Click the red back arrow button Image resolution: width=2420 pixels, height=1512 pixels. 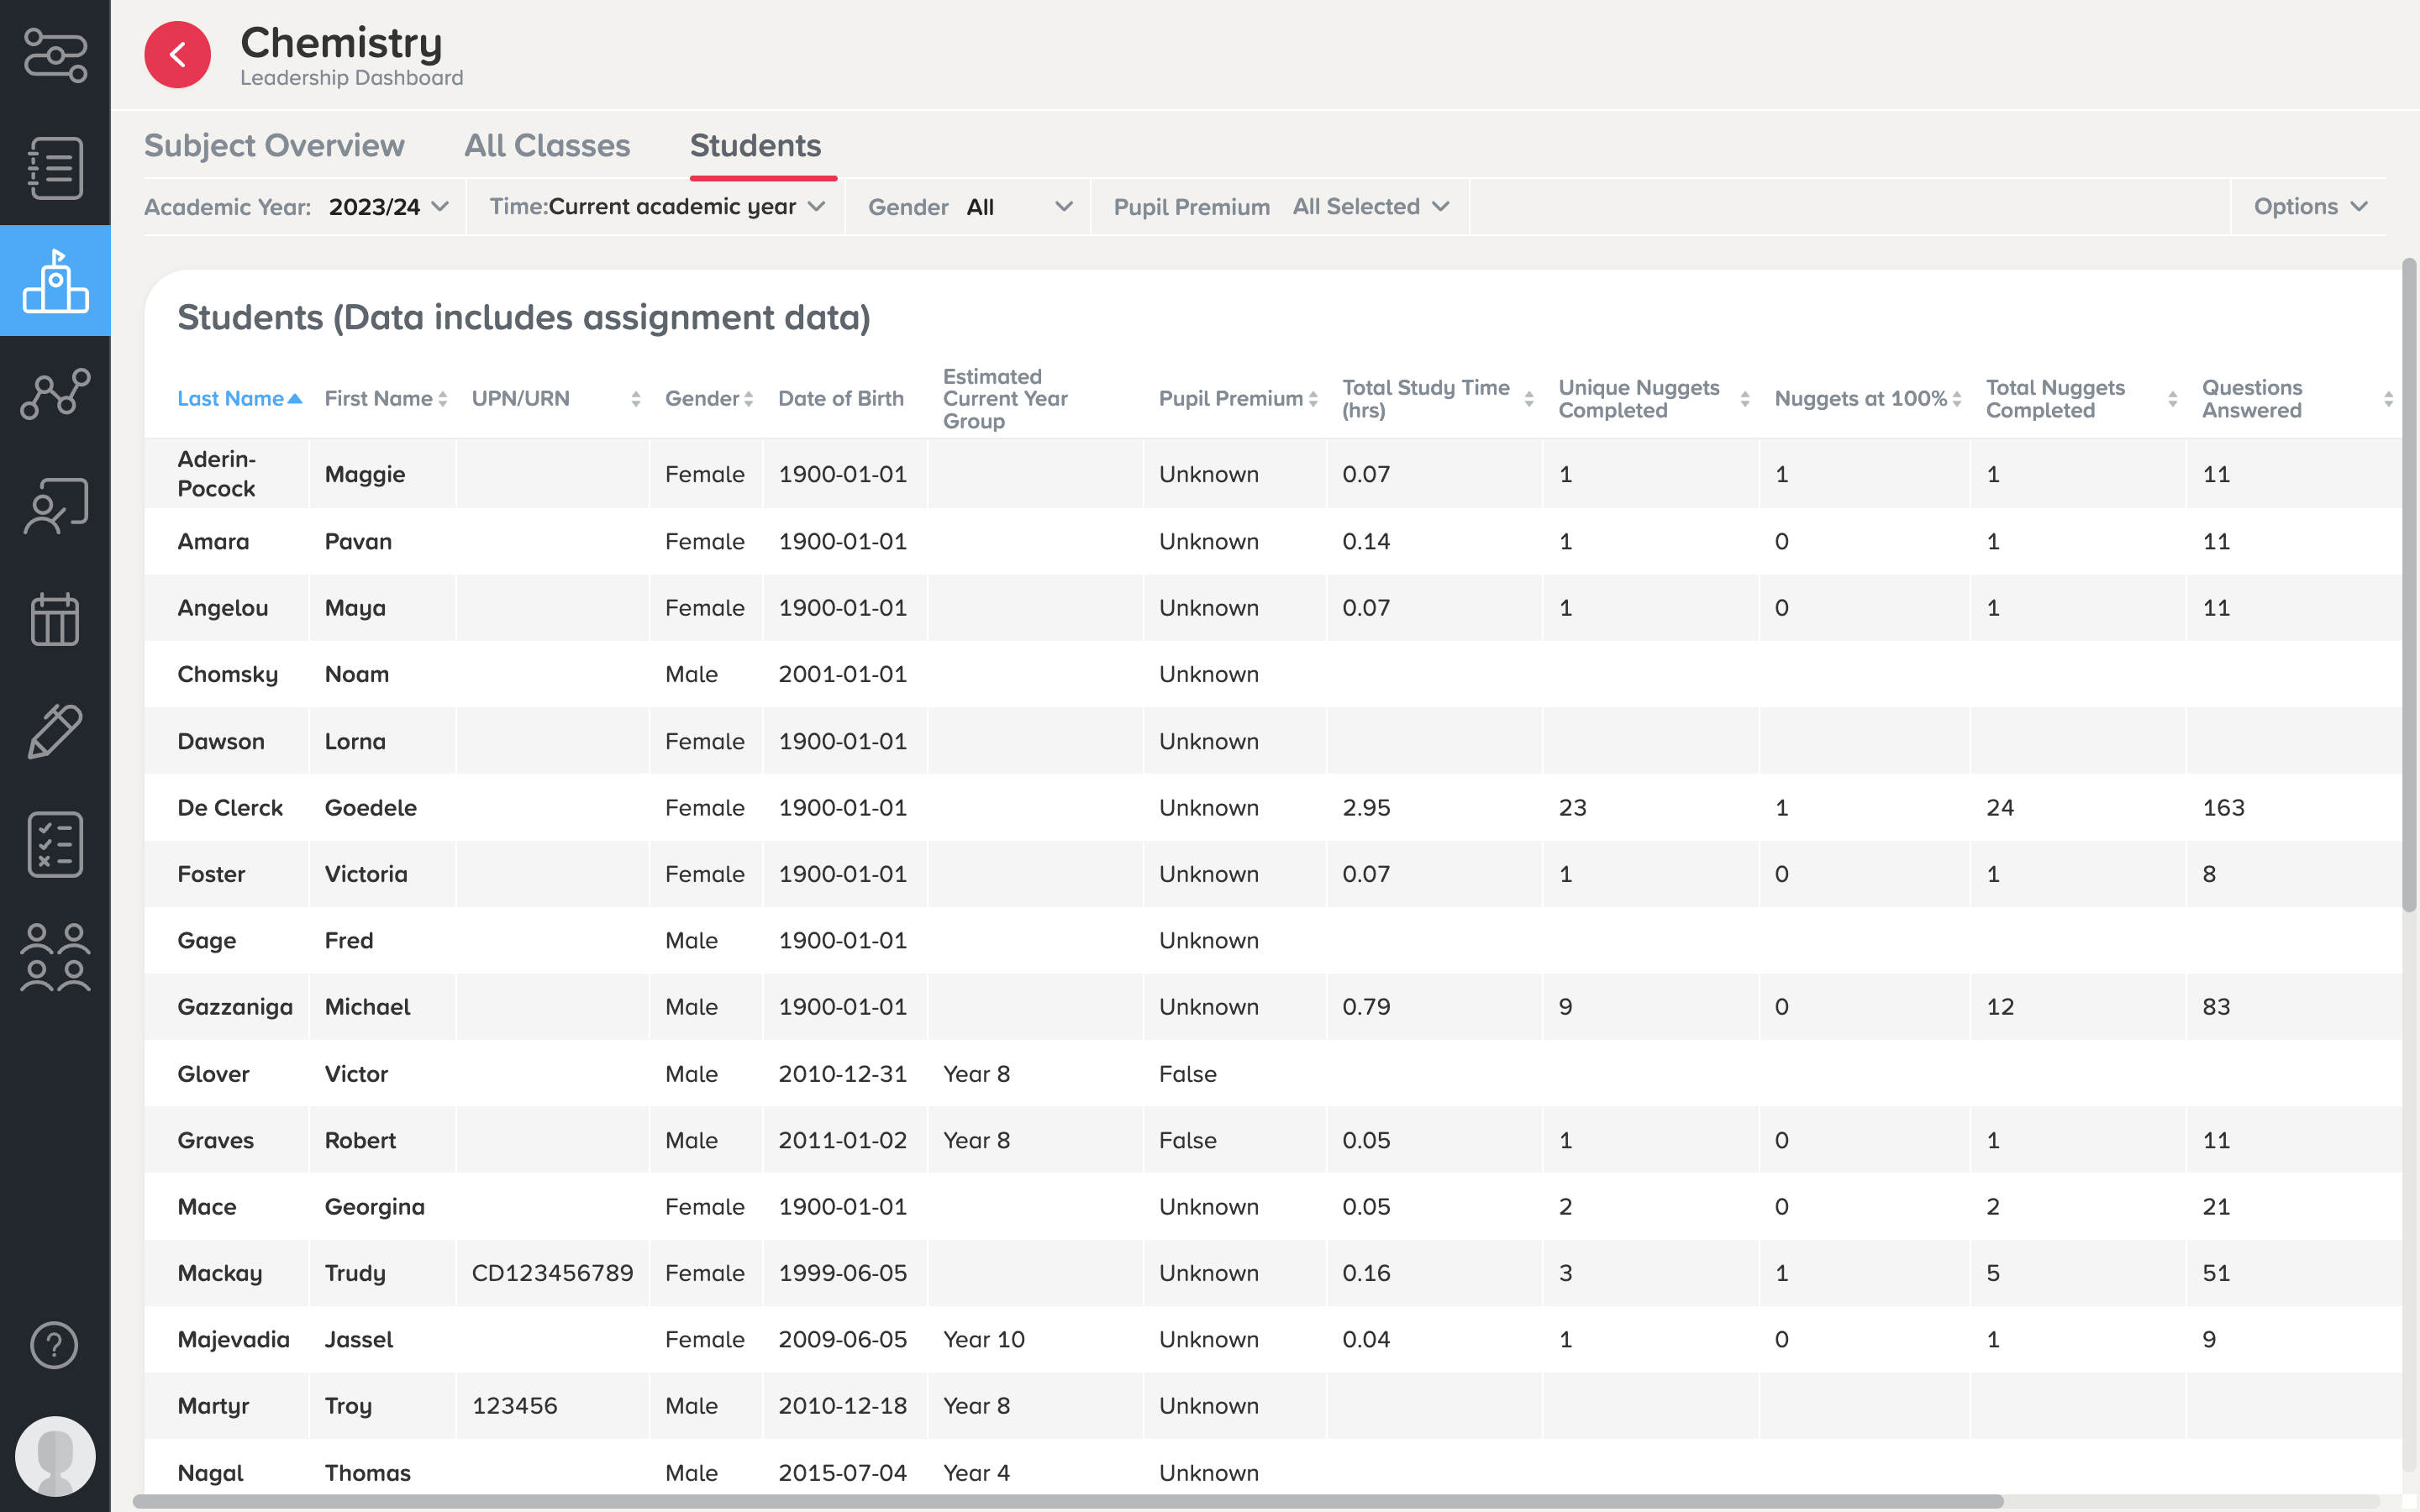pyautogui.click(x=177, y=55)
